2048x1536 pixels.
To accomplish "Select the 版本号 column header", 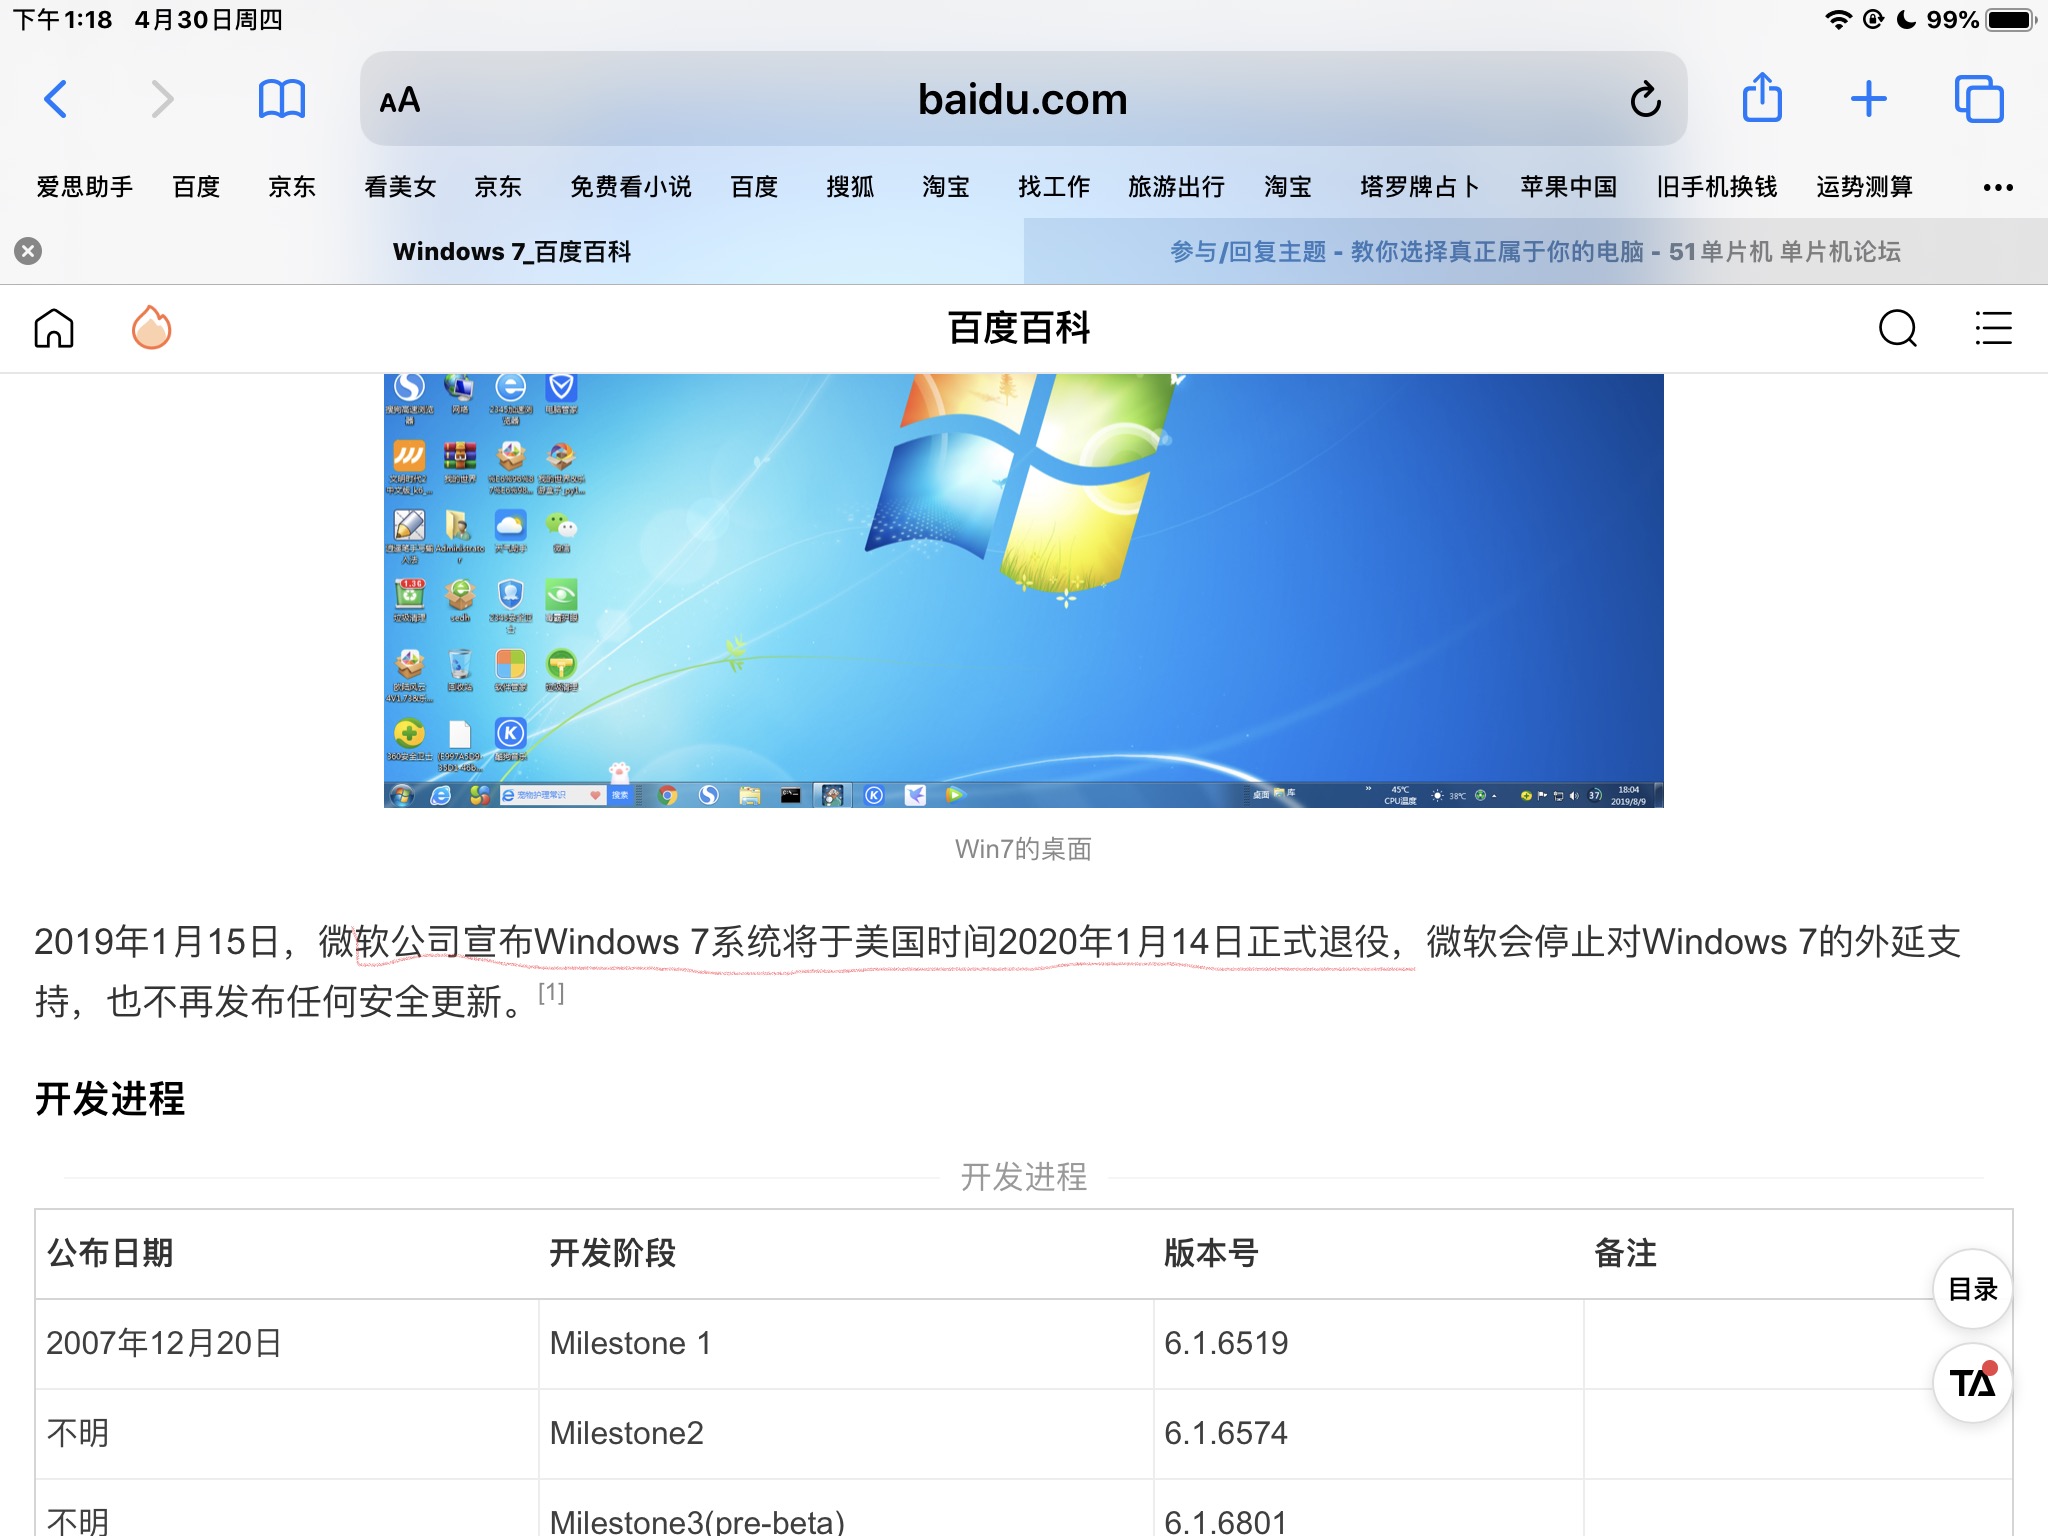I will coord(1211,1253).
